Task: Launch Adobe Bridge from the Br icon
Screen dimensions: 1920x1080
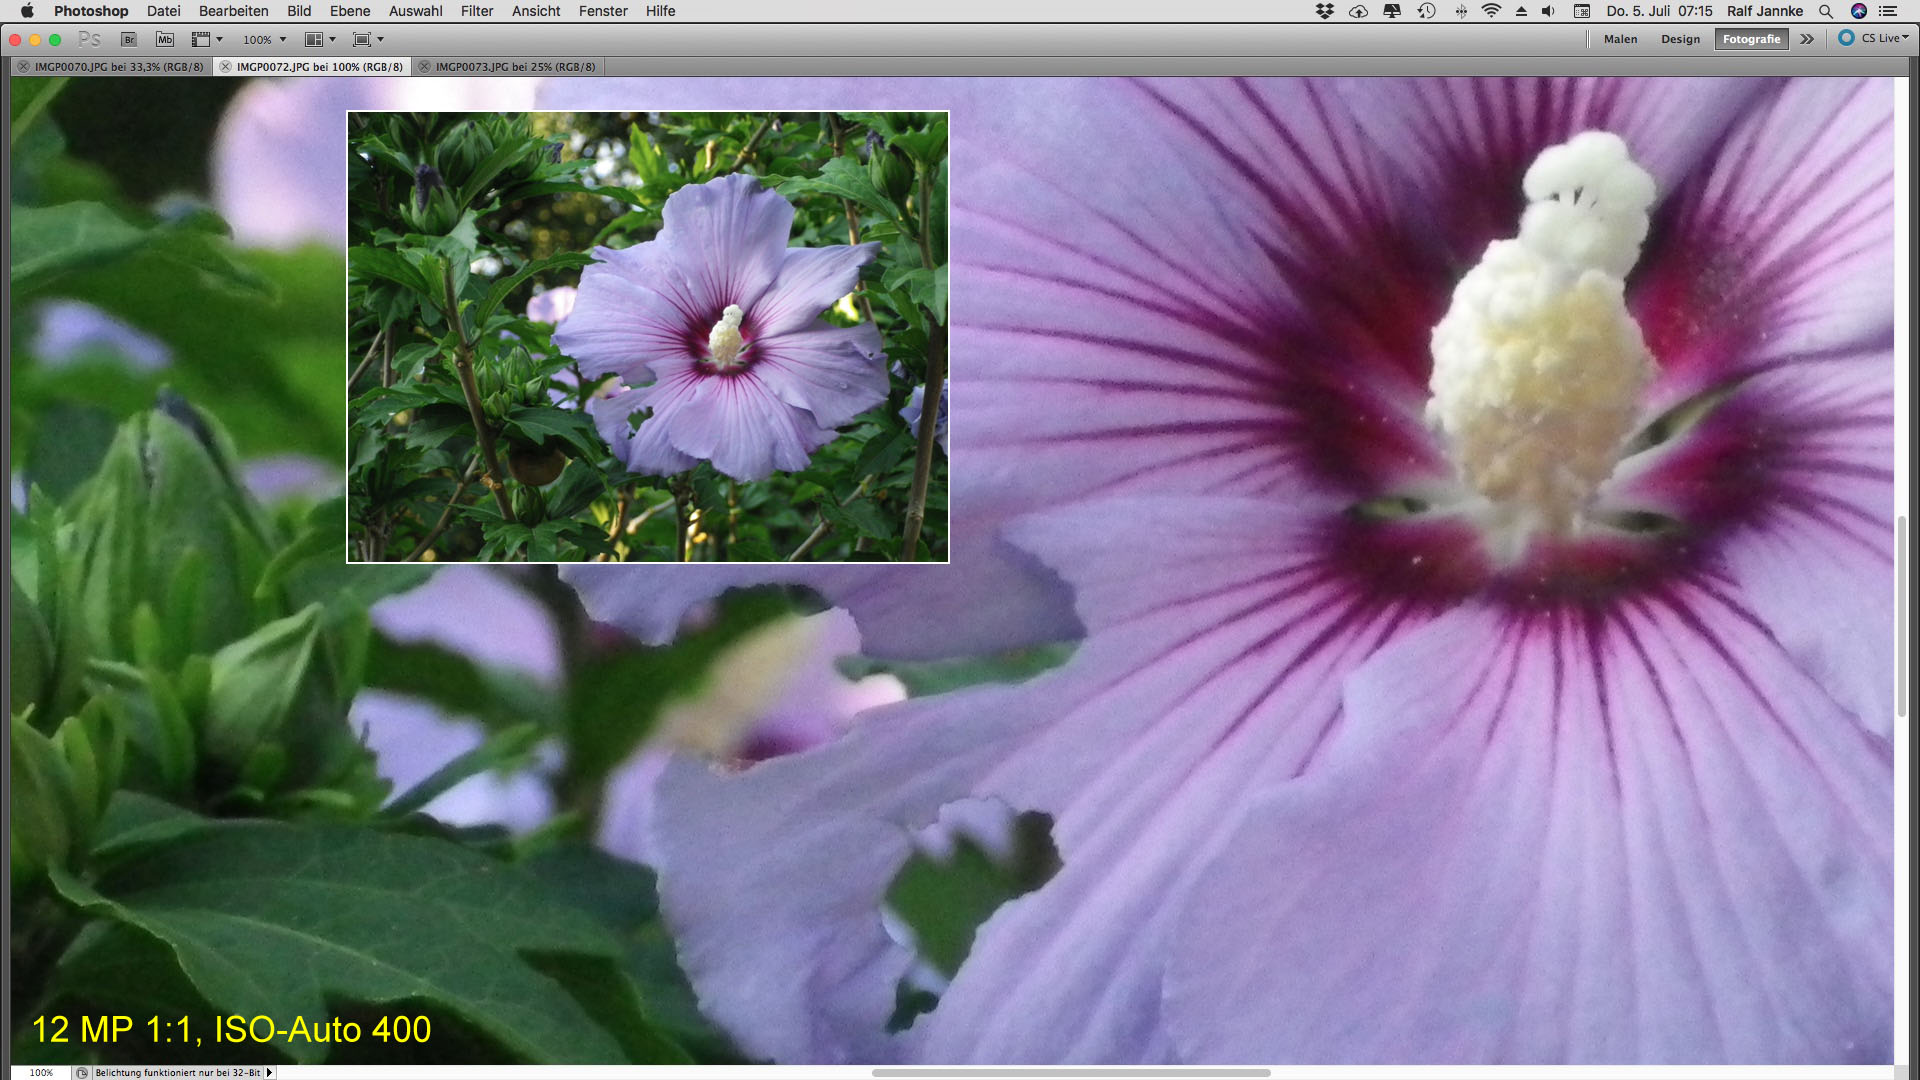Action: pos(128,39)
